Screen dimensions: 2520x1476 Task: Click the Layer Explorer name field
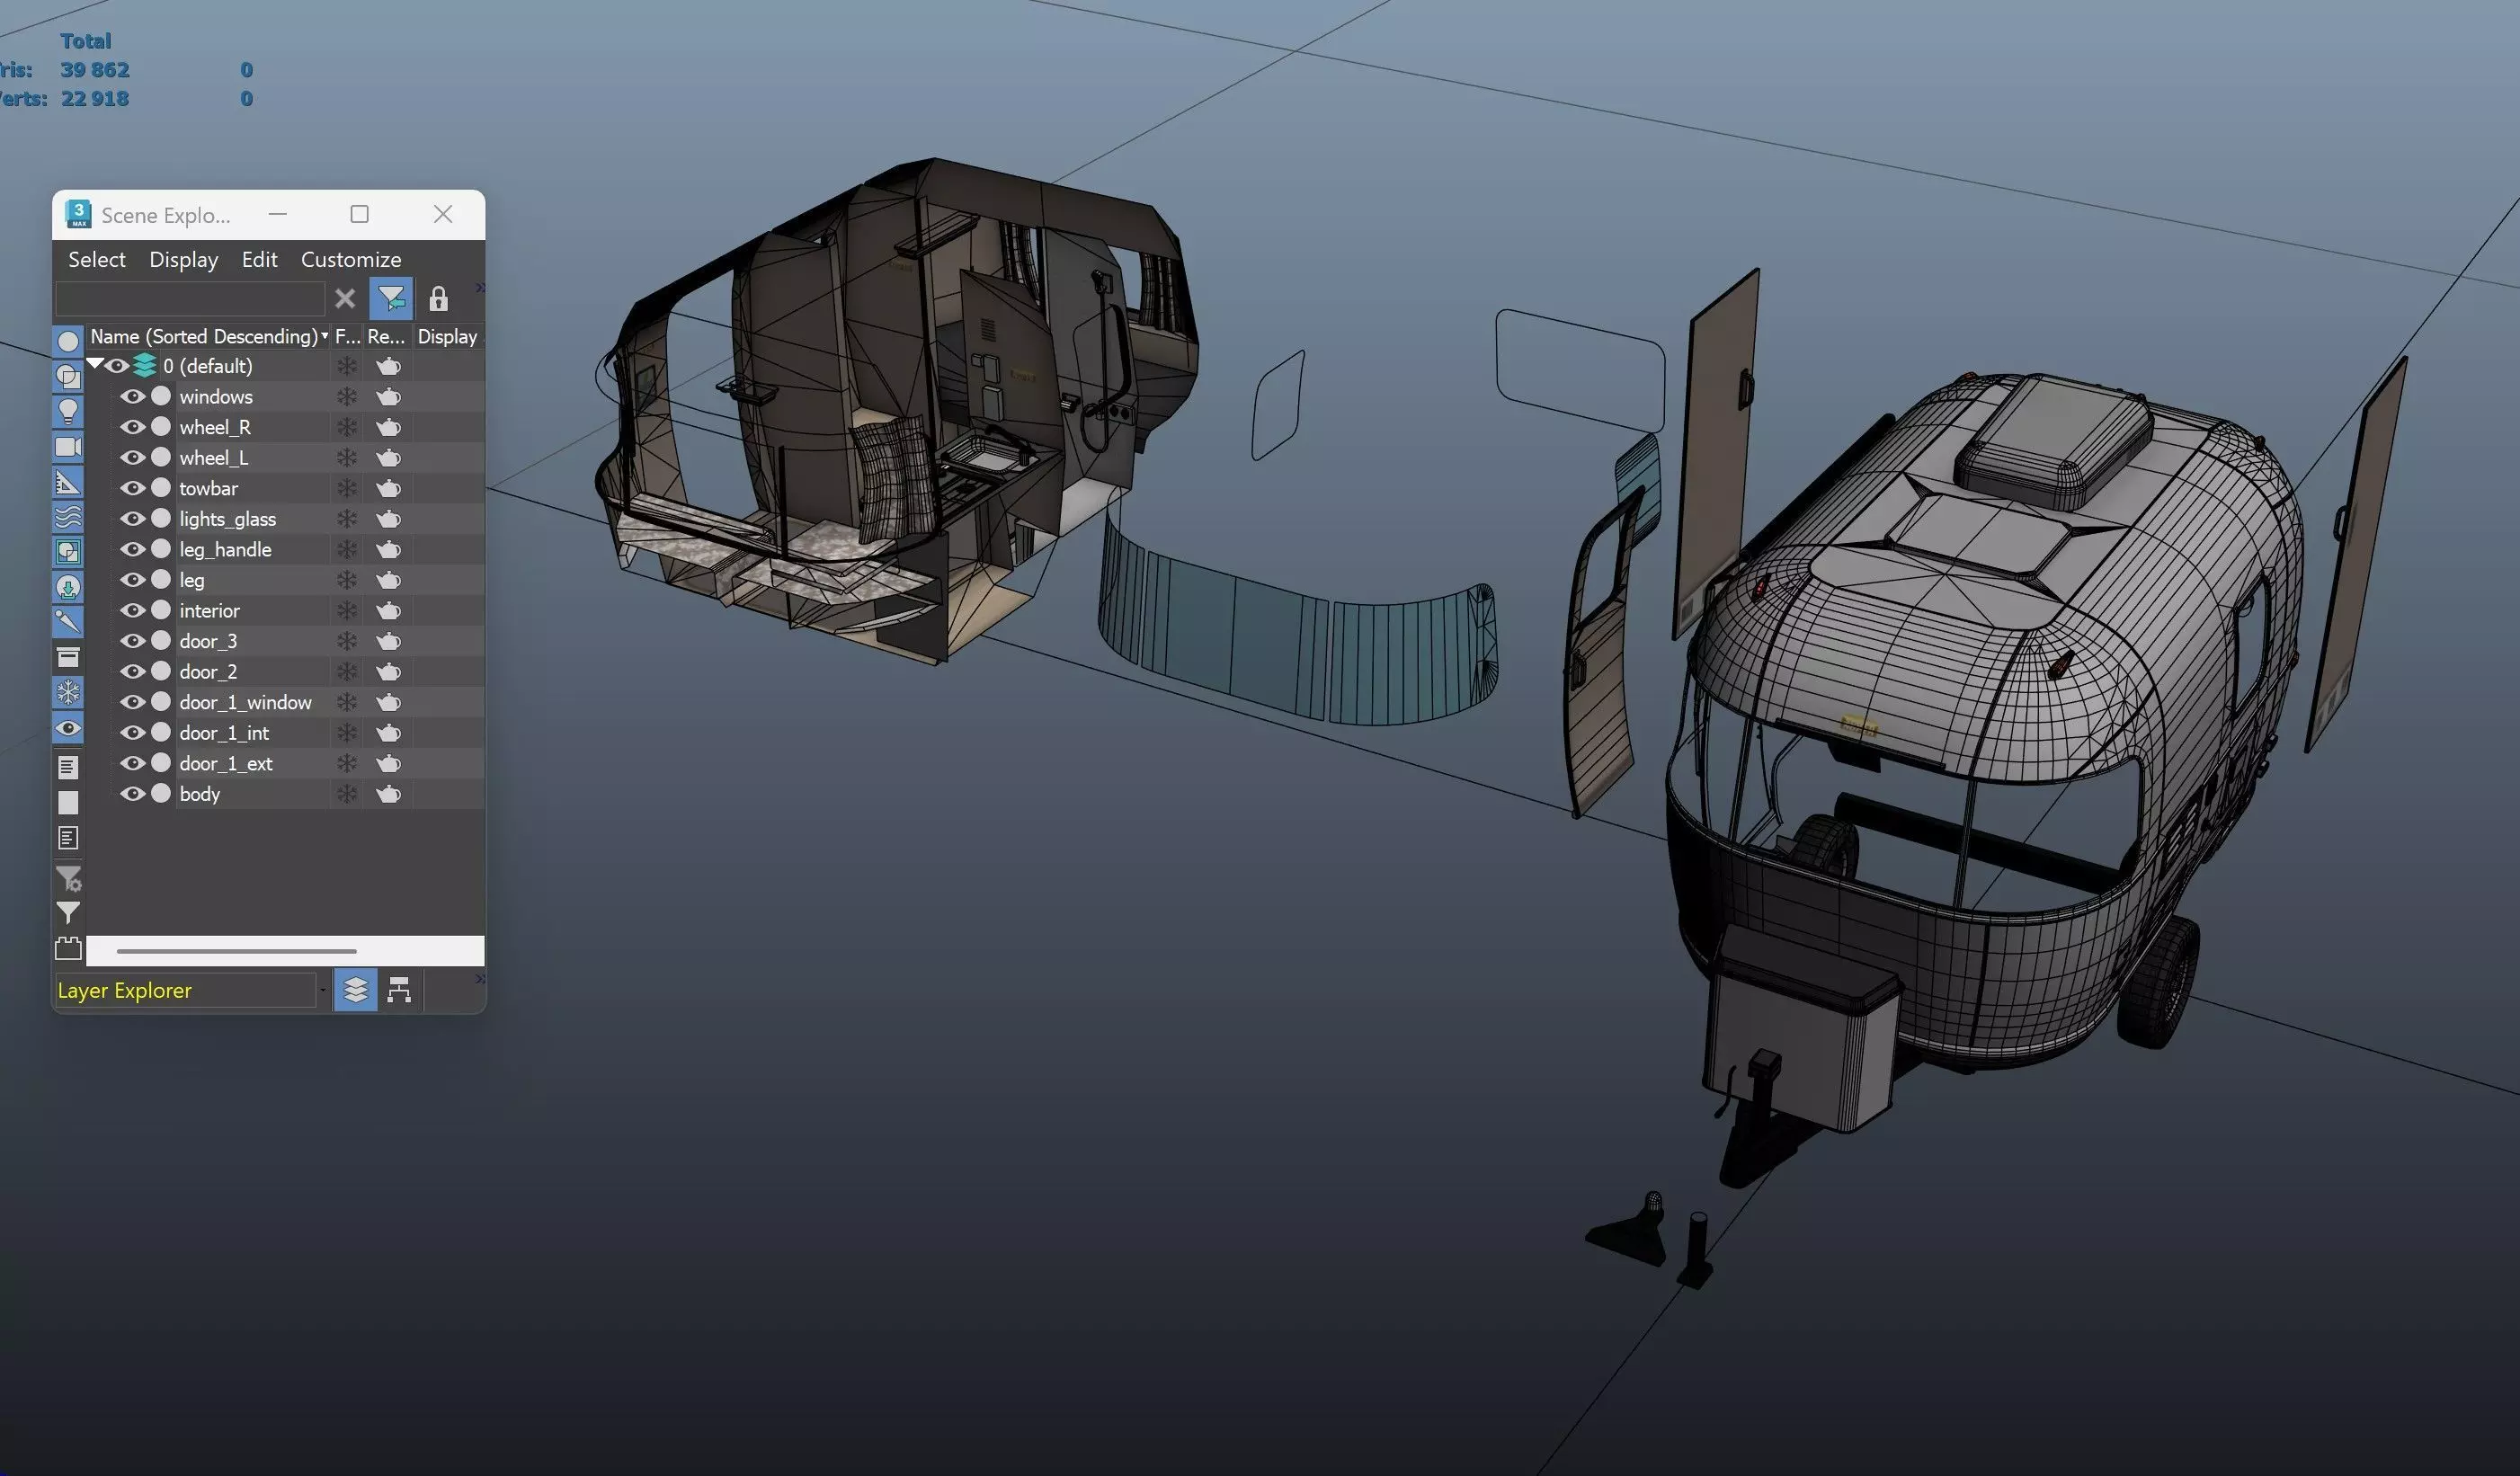click(x=186, y=990)
